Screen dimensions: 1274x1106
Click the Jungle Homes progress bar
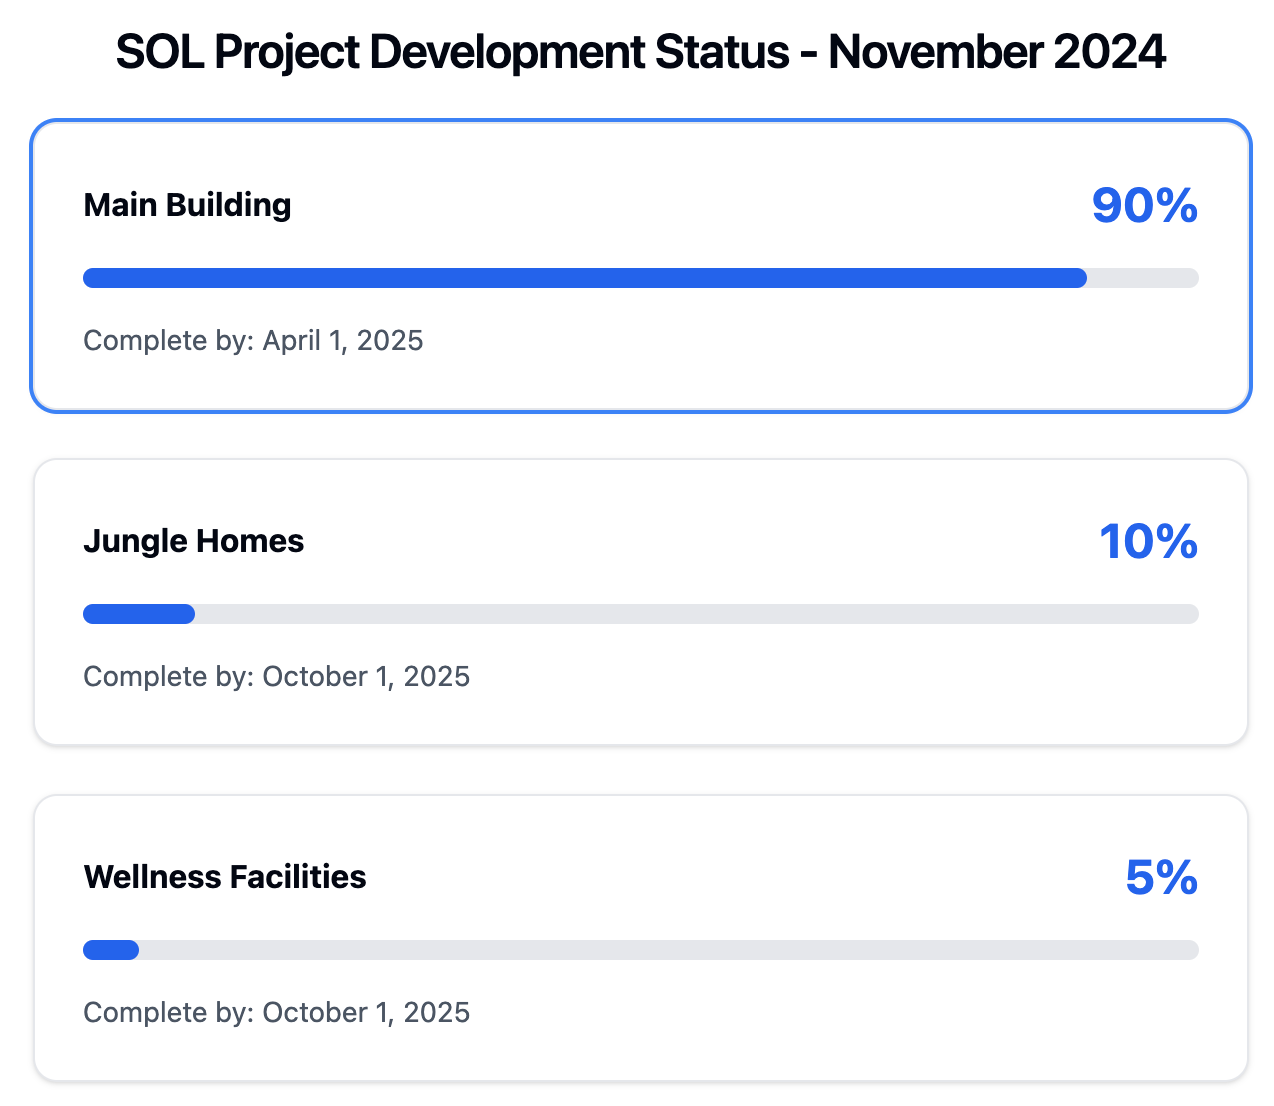(641, 614)
